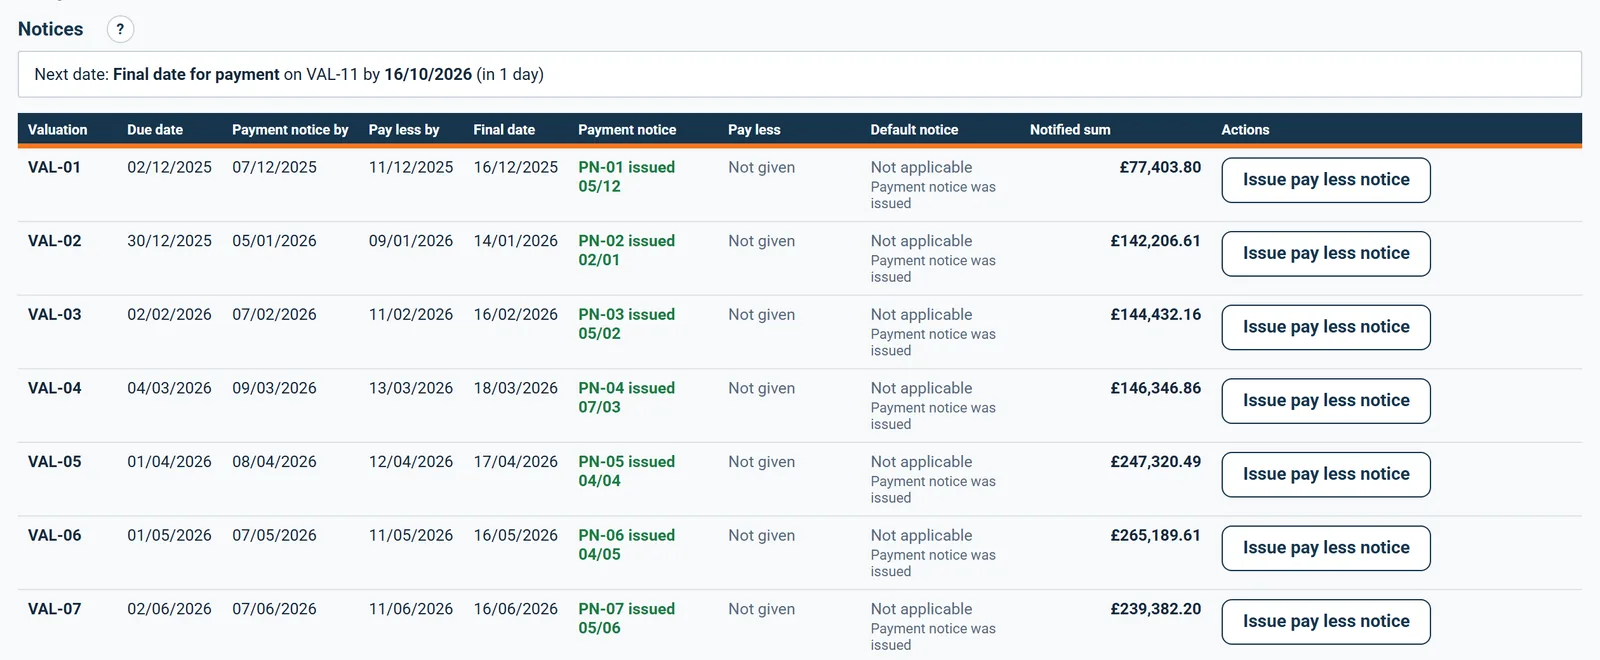Screen dimensions: 1600x660
Task: Click the notified sum £146,346.86
Action: [x=1156, y=388]
